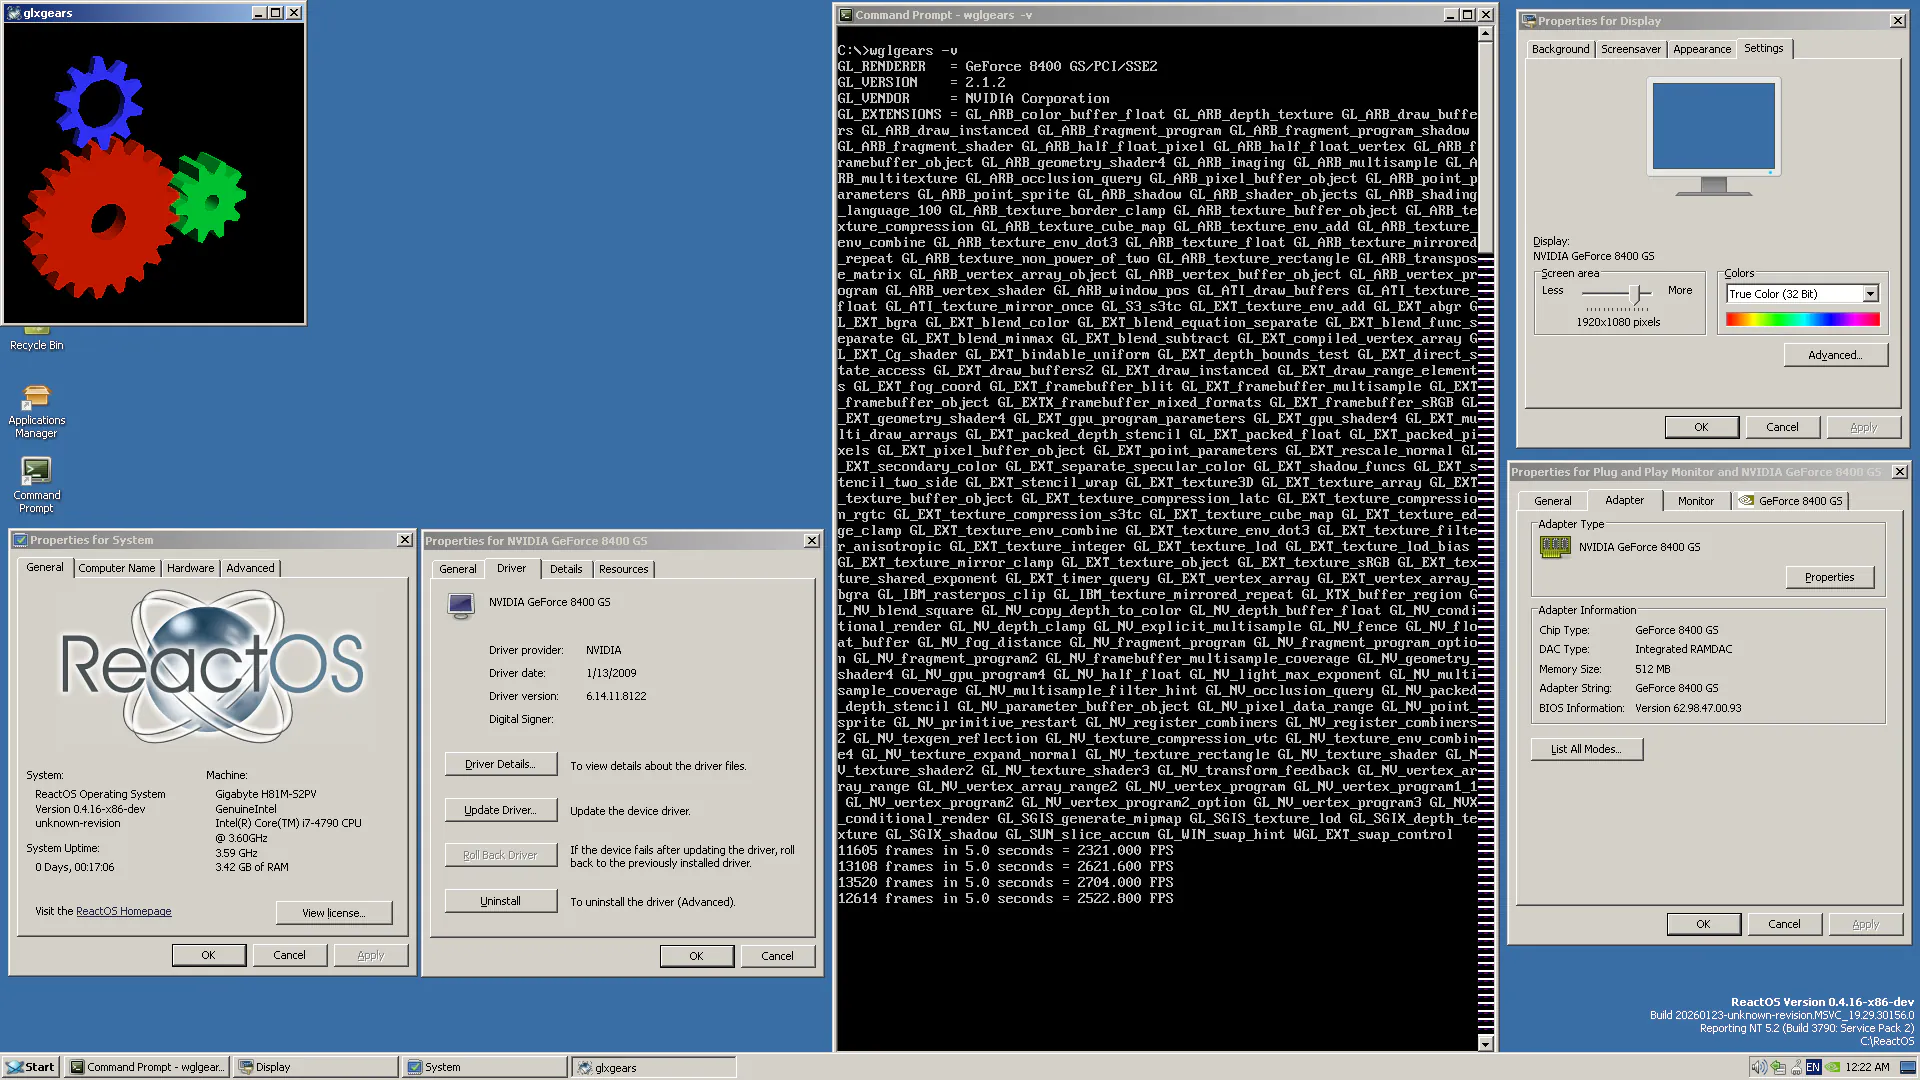Open the Start menu
Viewport: 1920px width, 1080px height.
pos(30,1067)
